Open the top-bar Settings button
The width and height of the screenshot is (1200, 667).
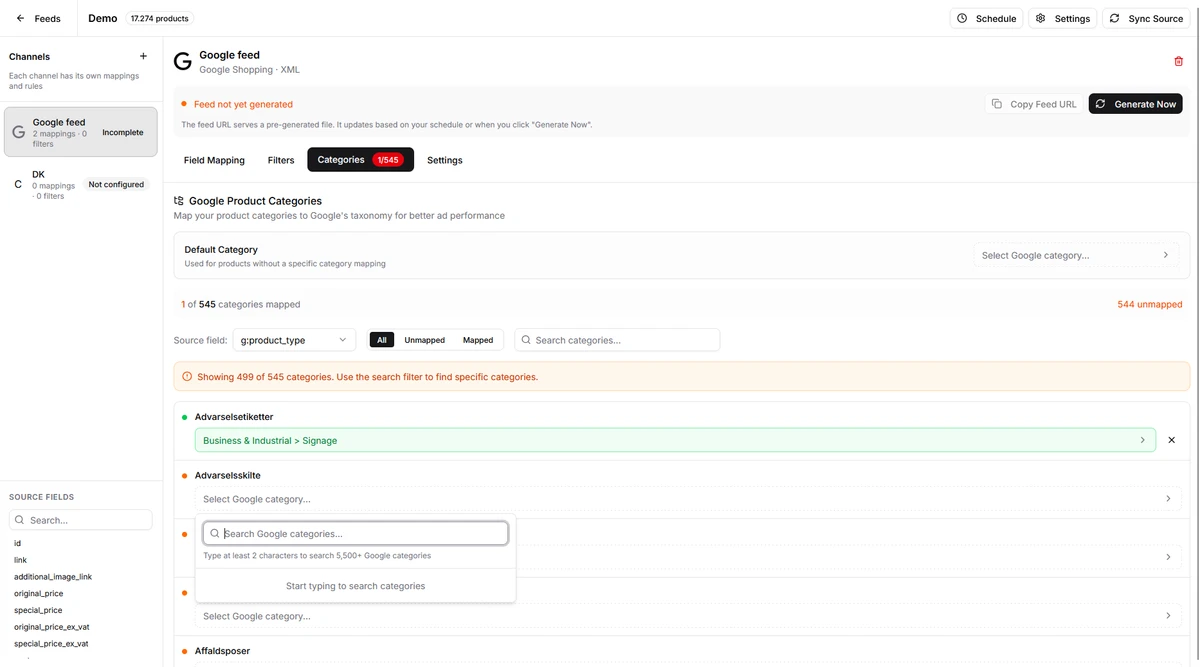(1062, 19)
